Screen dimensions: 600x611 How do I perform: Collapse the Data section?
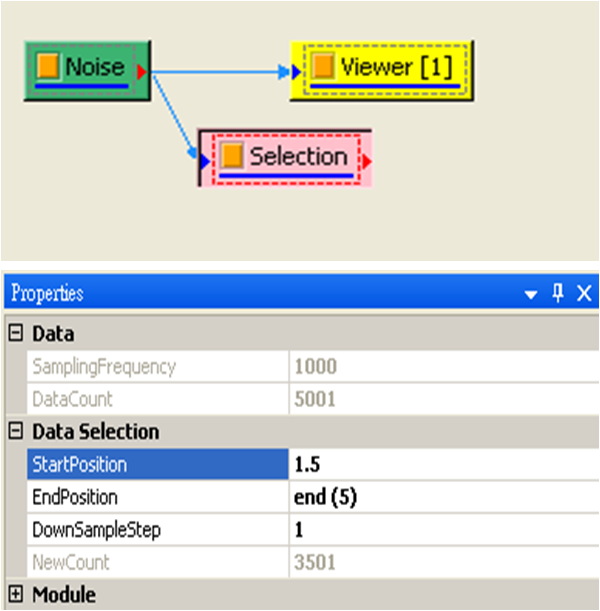[x=15, y=334]
